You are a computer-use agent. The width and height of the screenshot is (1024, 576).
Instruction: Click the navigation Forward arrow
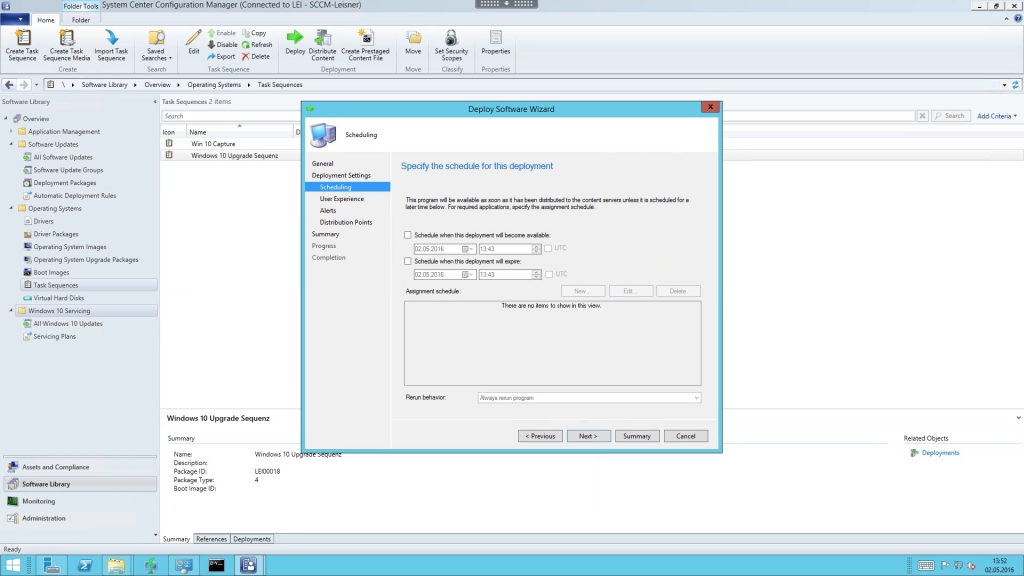point(24,84)
